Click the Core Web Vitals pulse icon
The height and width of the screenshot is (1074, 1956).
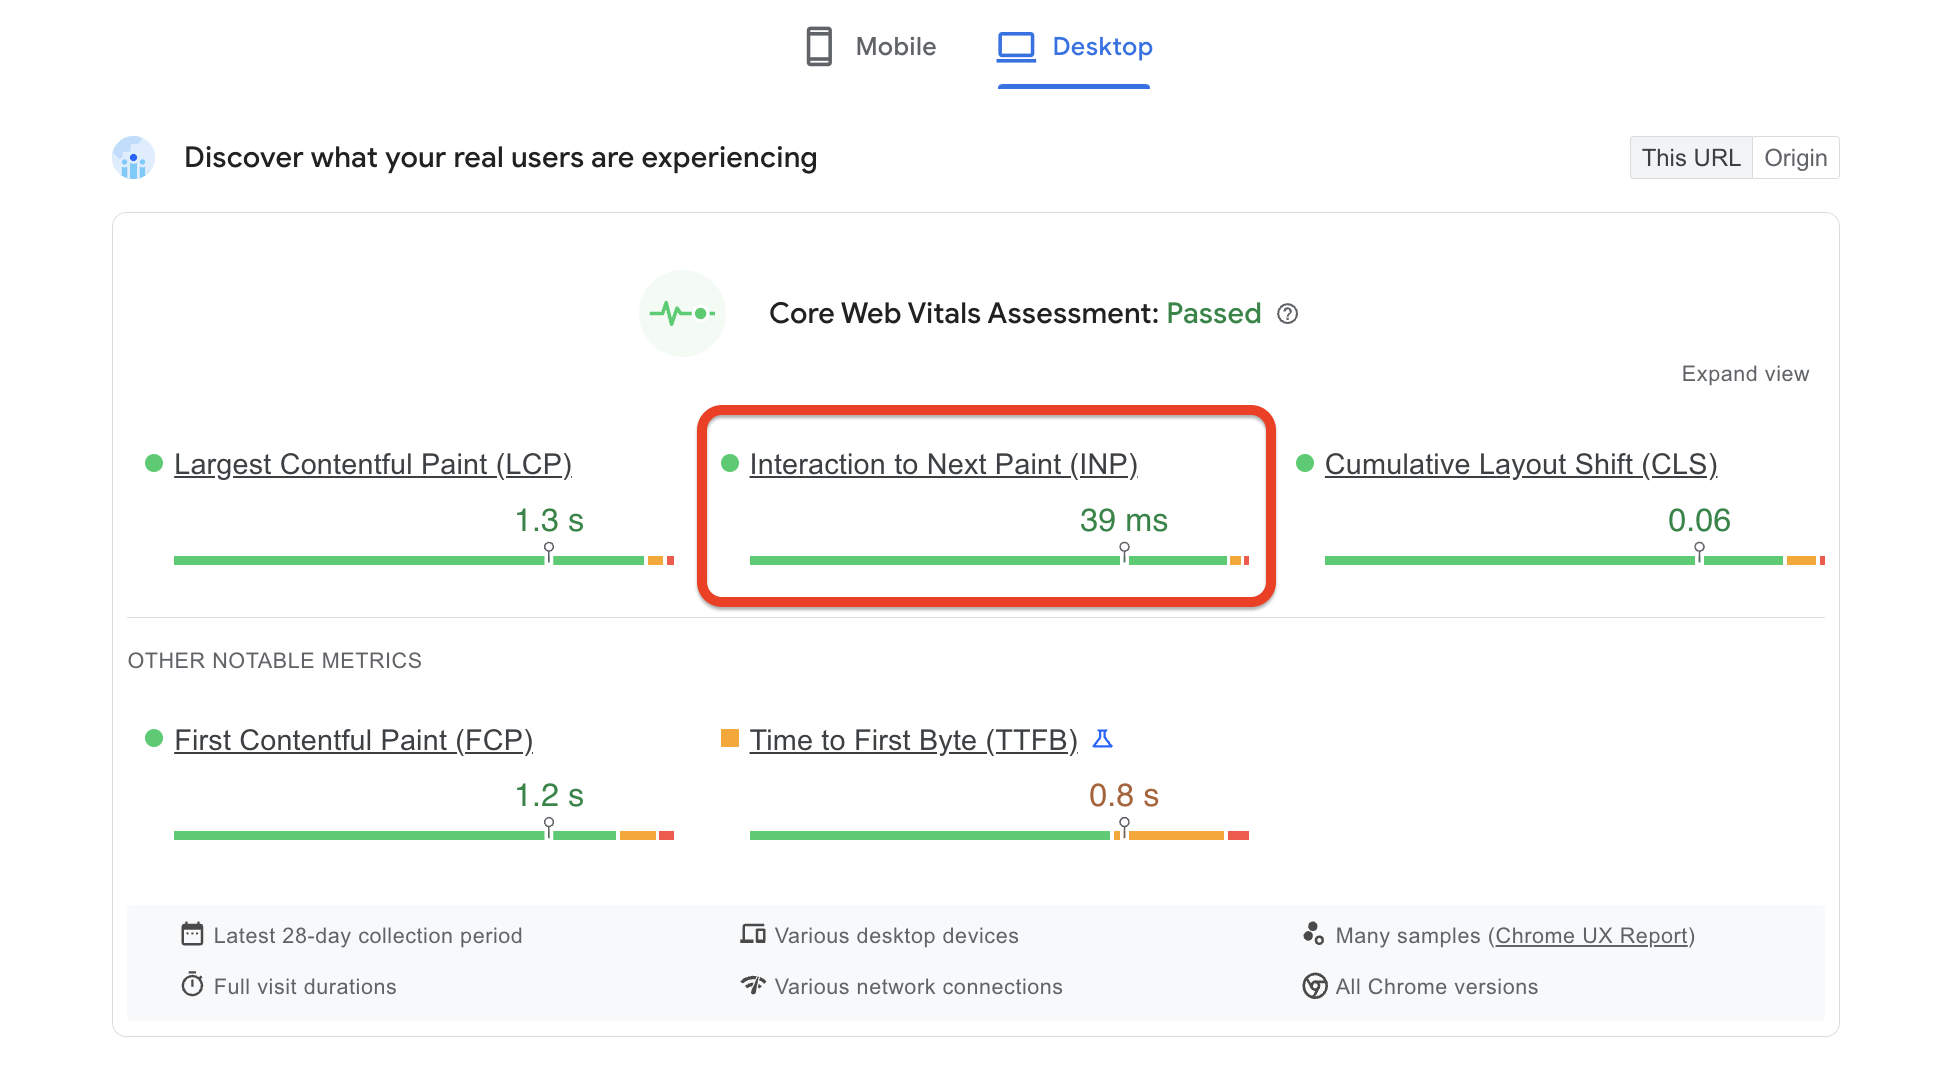tap(682, 314)
